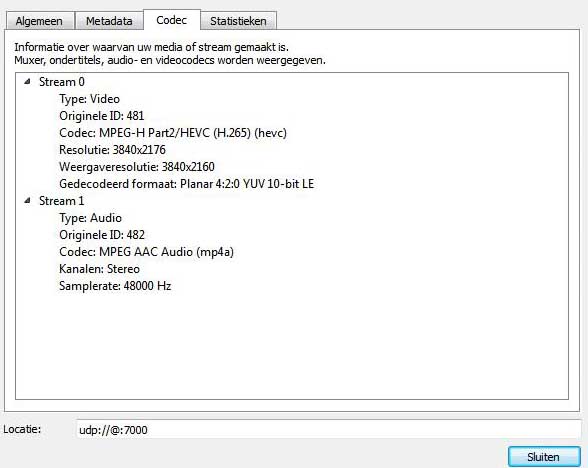Select the MPEG AAC Audio codec row
This screenshot has width=588, height=468.
147,252
